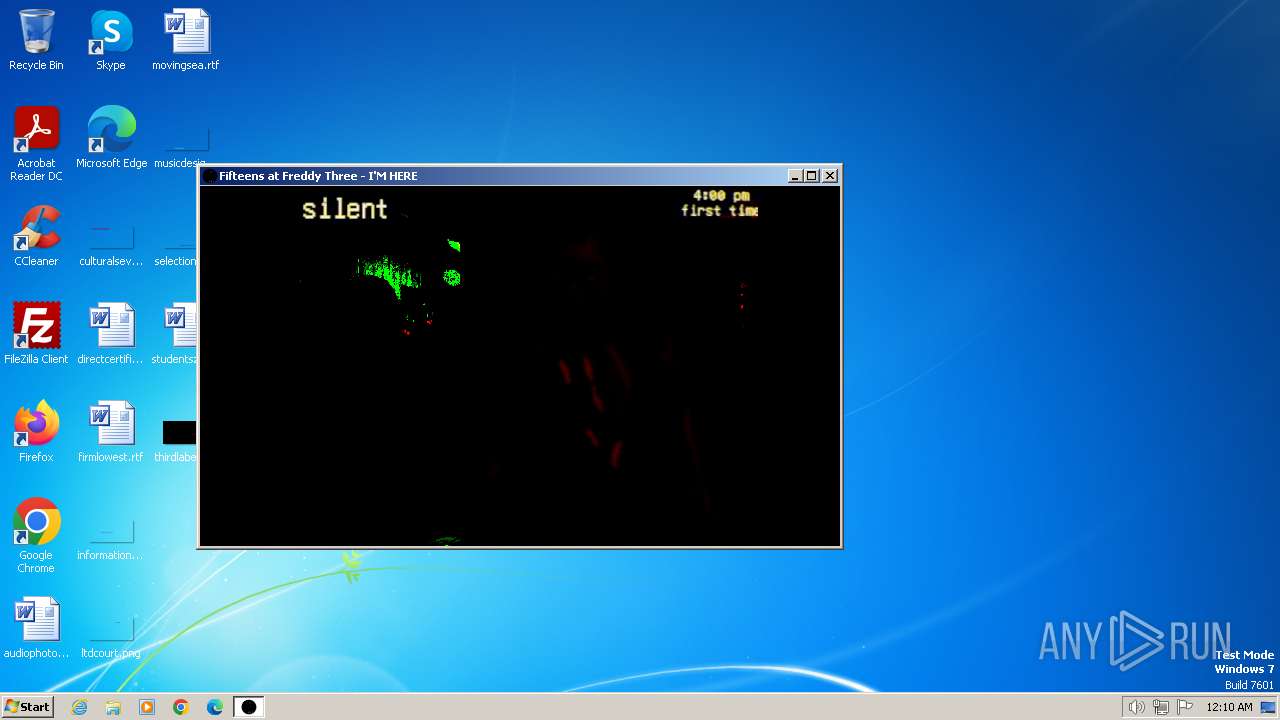The width and height of the screenshot is (1280, 720).
Task: Open Acrobat Reader DC shortcut
Action: coord(36,144)
